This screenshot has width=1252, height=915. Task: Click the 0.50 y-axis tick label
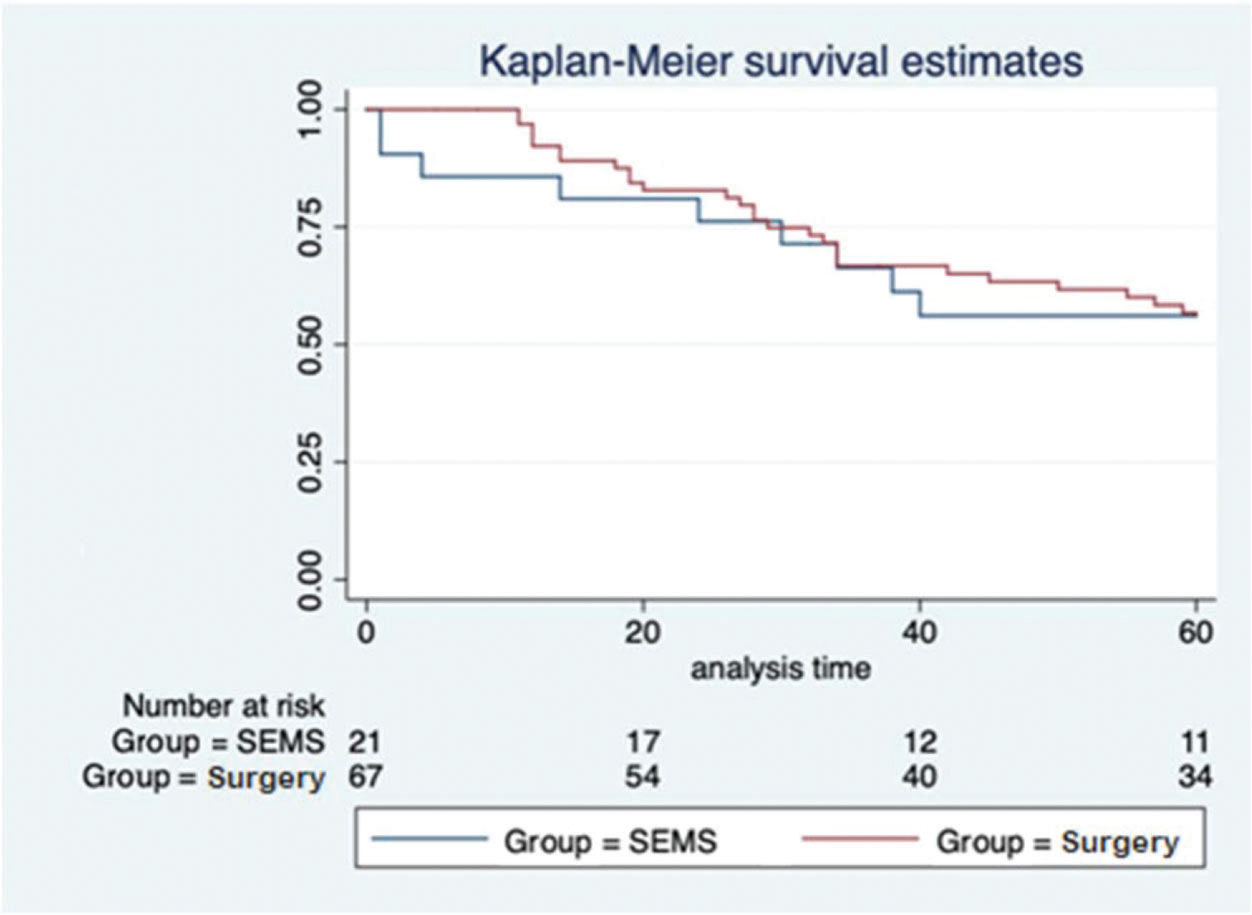(311, 344)
